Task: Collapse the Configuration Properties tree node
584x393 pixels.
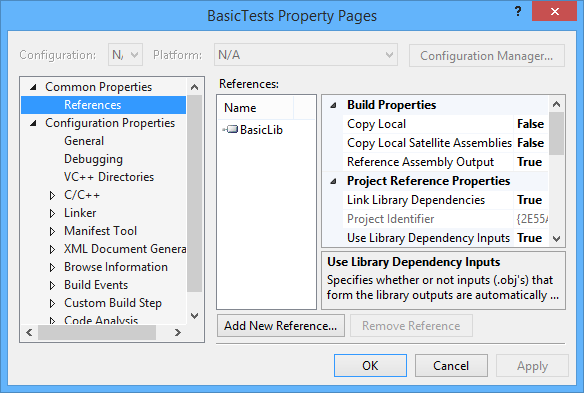Action: 33,123
